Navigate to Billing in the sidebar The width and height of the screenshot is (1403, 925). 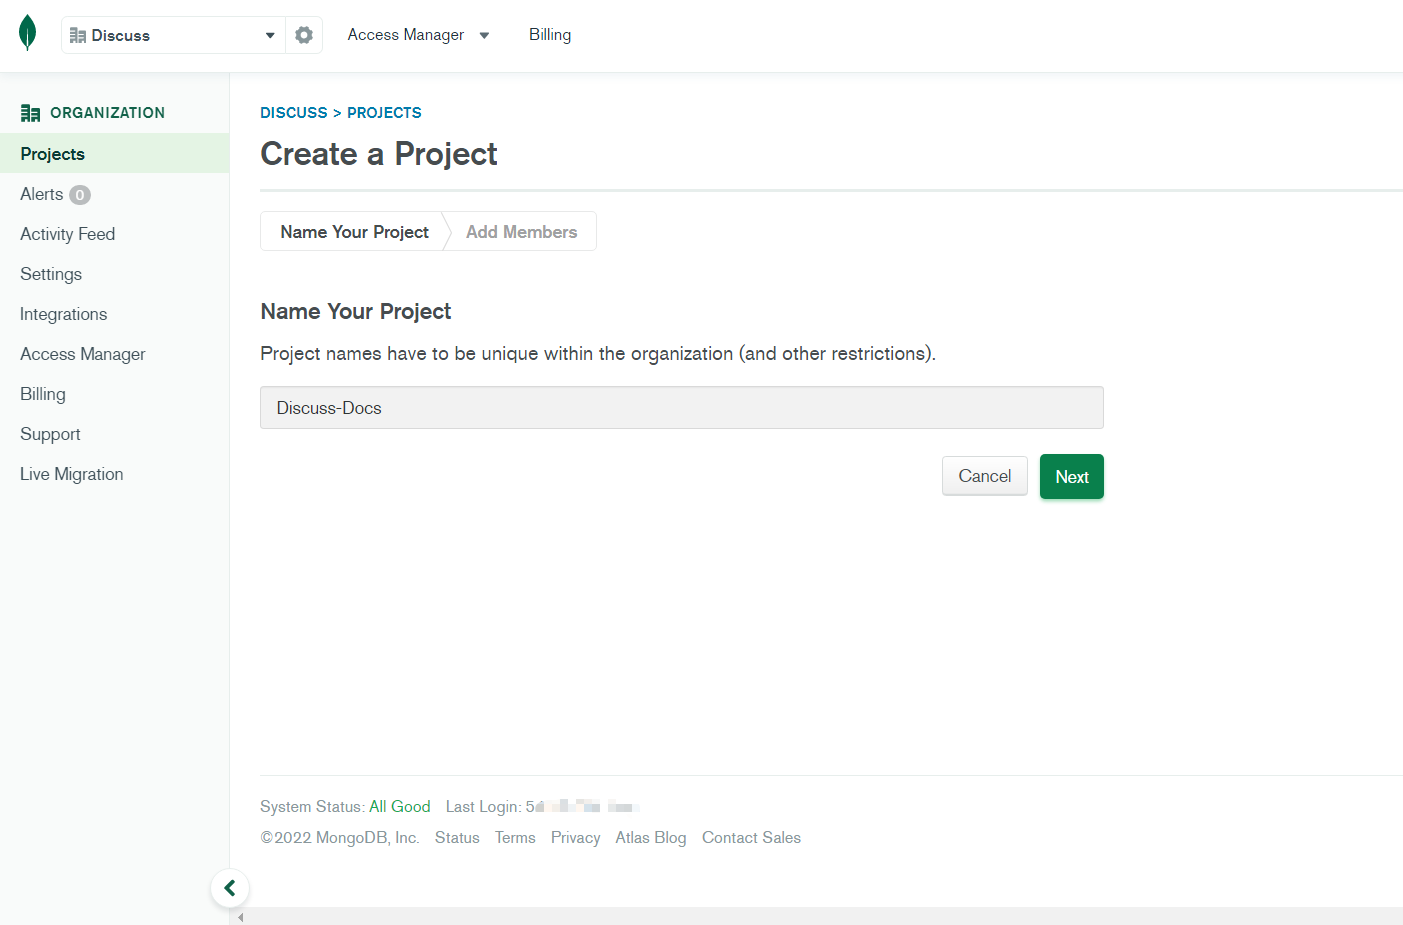coord(42,393)
